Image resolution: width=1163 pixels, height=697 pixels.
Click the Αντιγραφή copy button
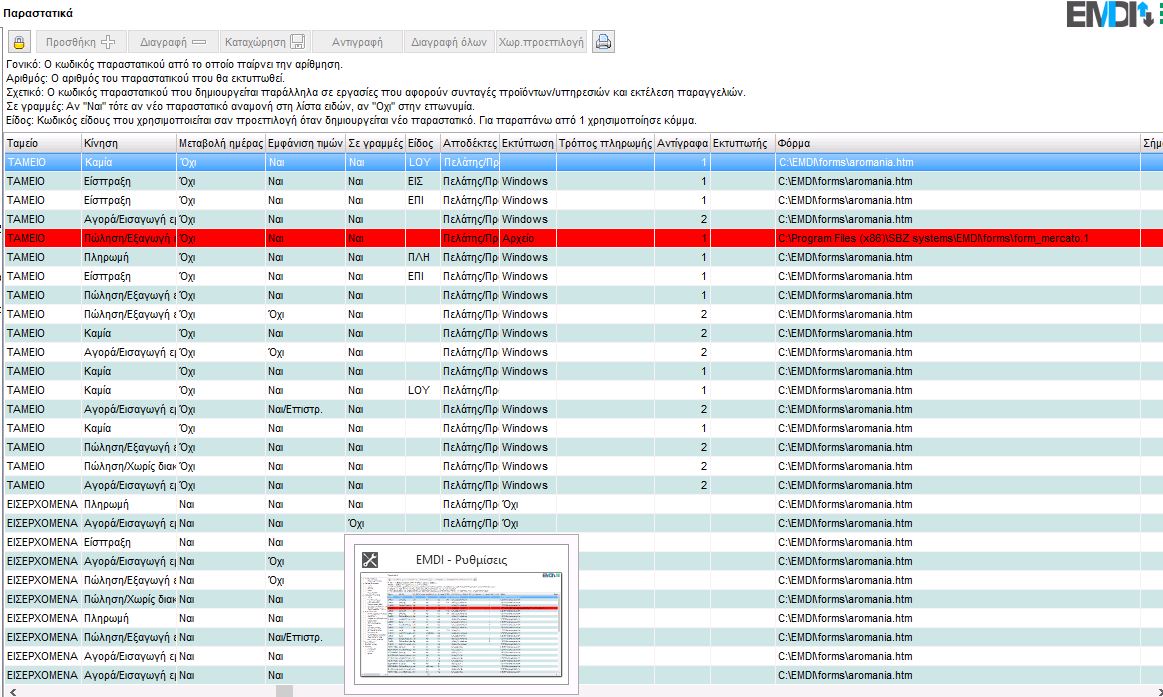[x=358, y=42]
